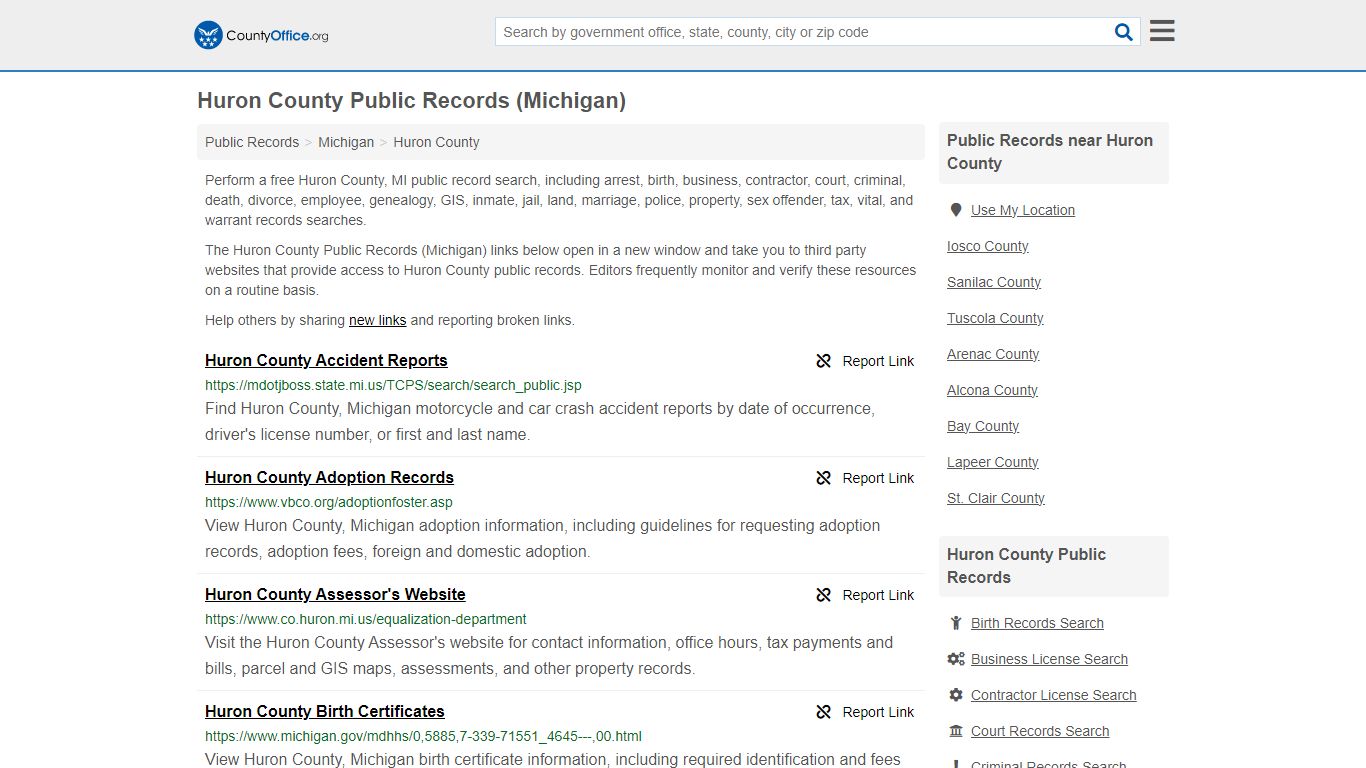Click the Contractor License Search gear icon
Image resolution: width=1366 pixels, height=768 pixels.
tap(956, 695)
